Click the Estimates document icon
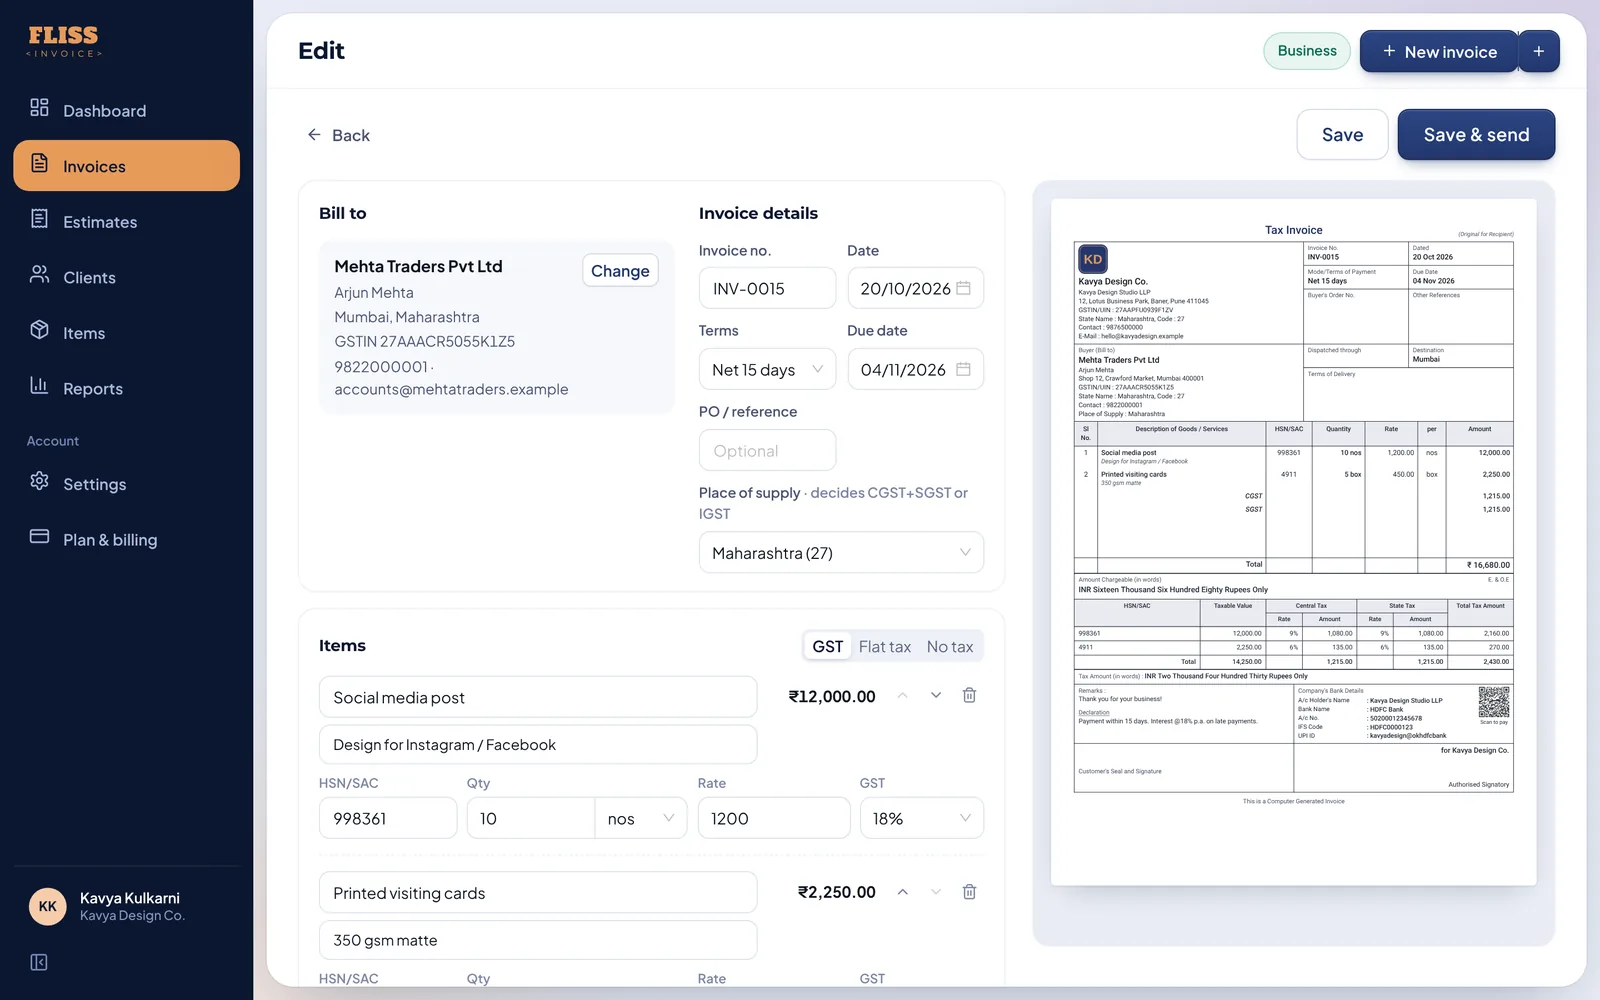The width and height of the screenshot is (1600, 1000). 39,219
